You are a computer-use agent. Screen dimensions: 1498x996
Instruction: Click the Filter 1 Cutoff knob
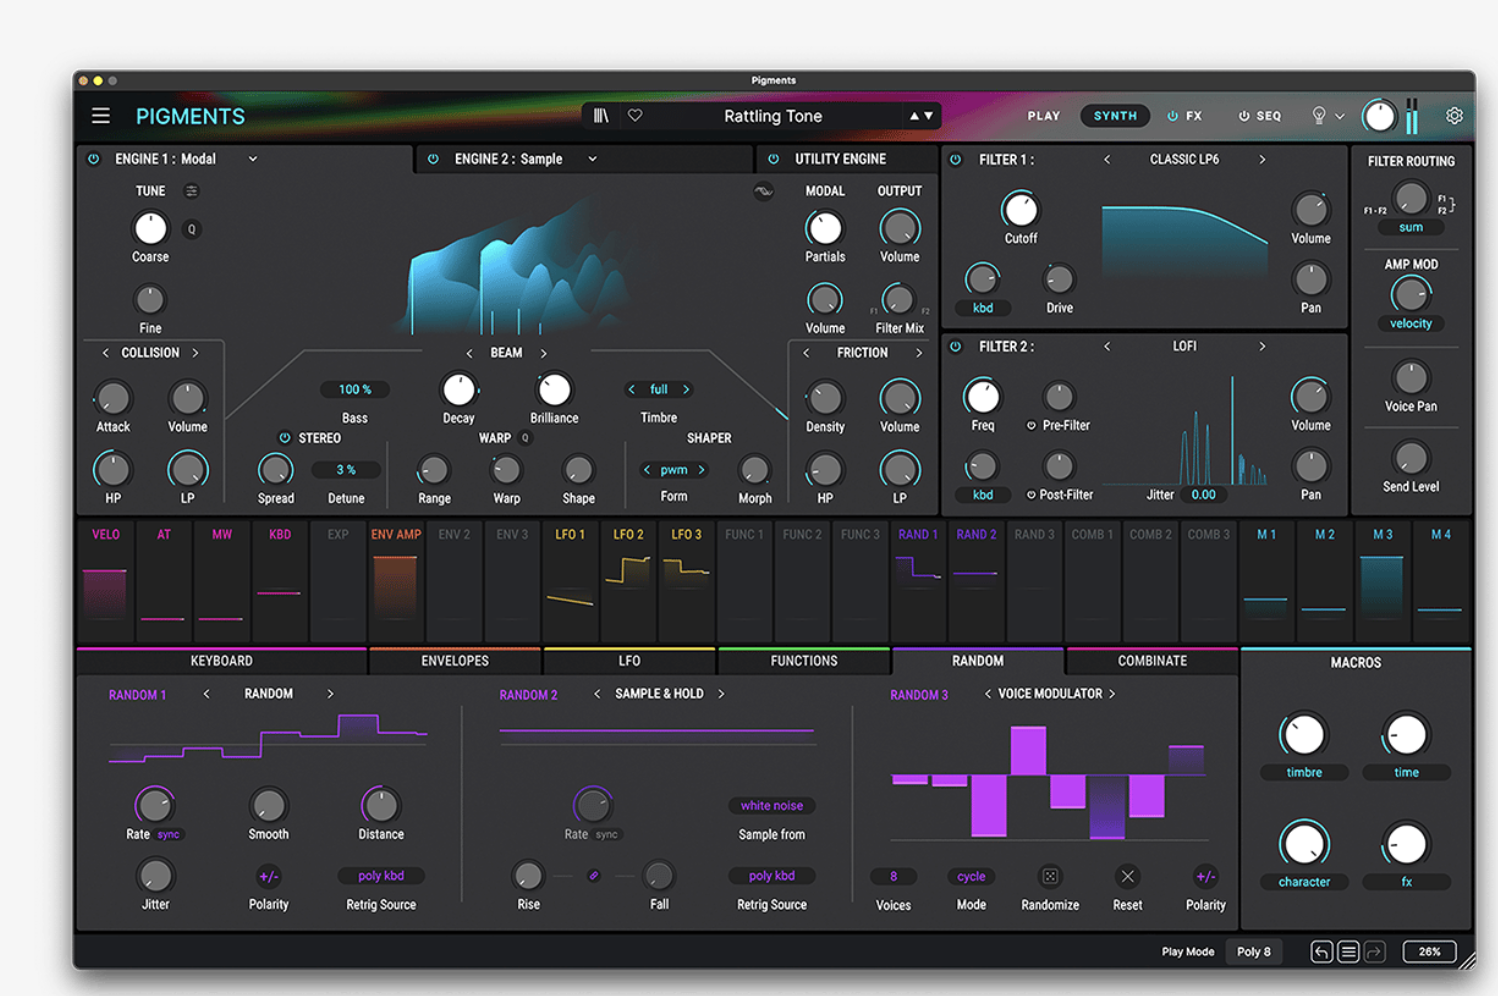(1020, 210)
